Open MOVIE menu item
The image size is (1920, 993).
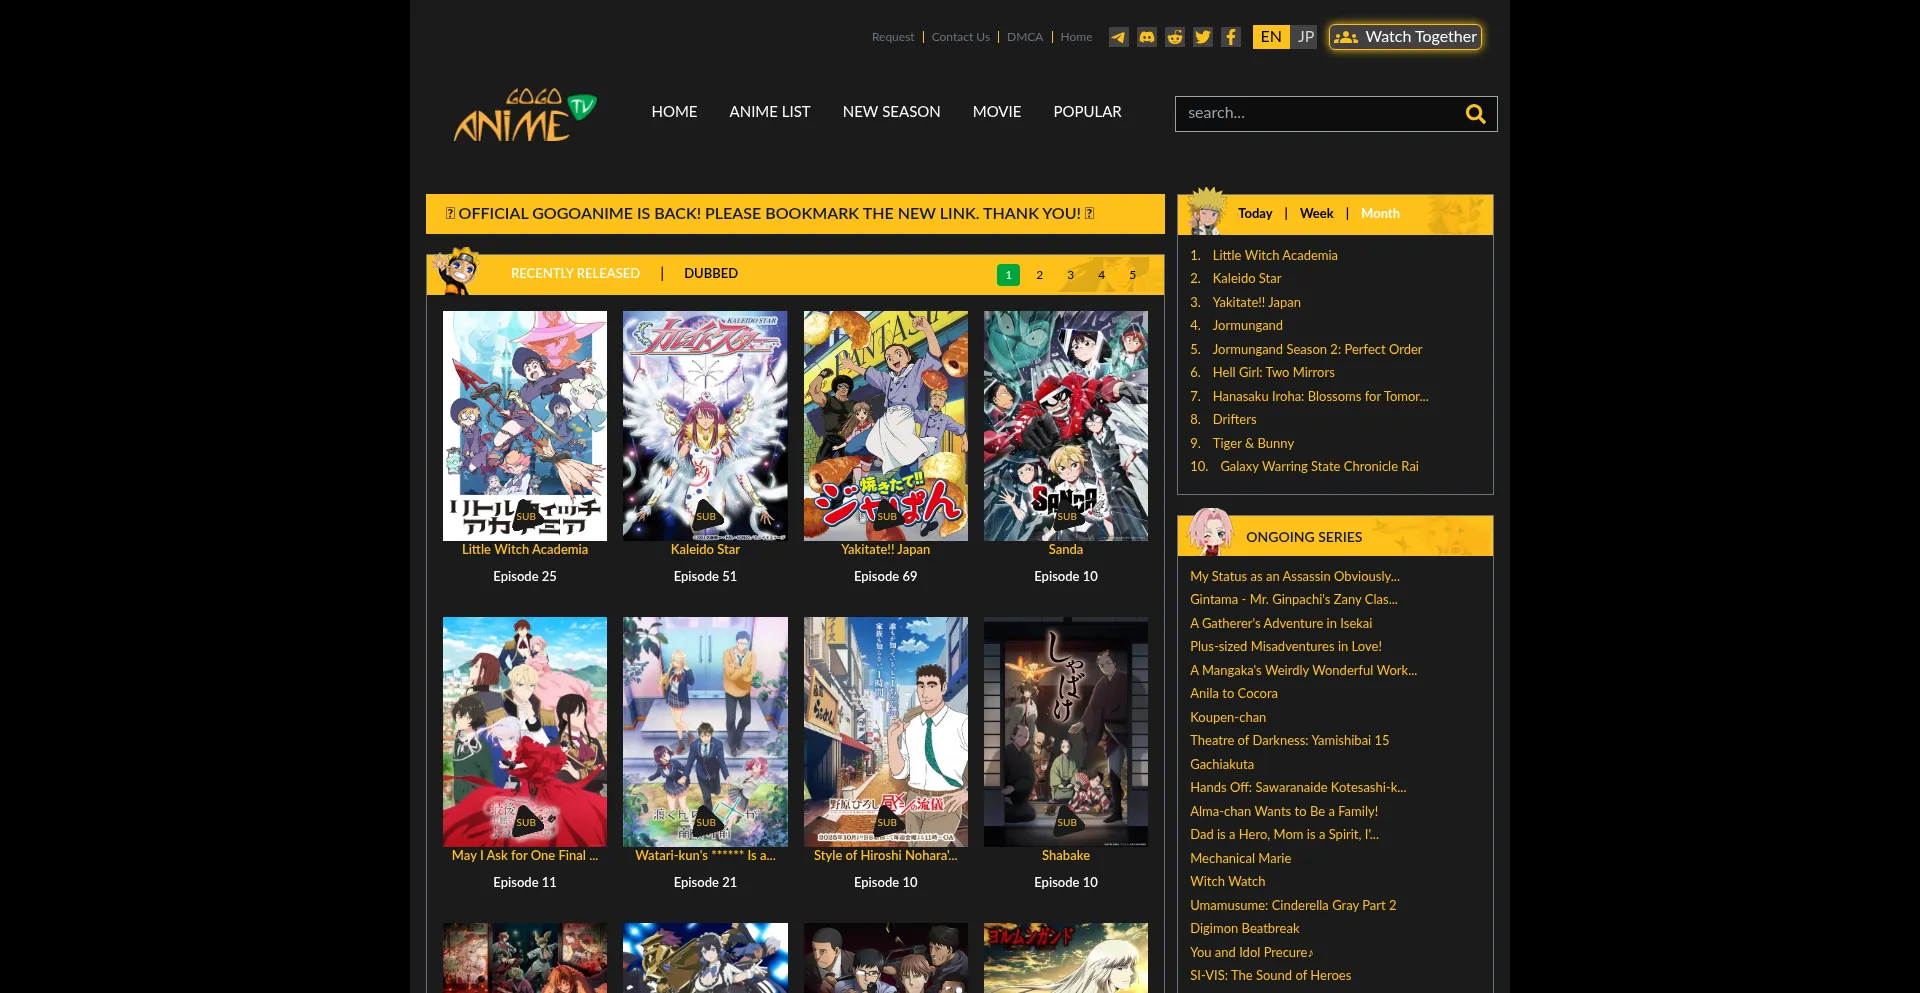coord(997,112)
